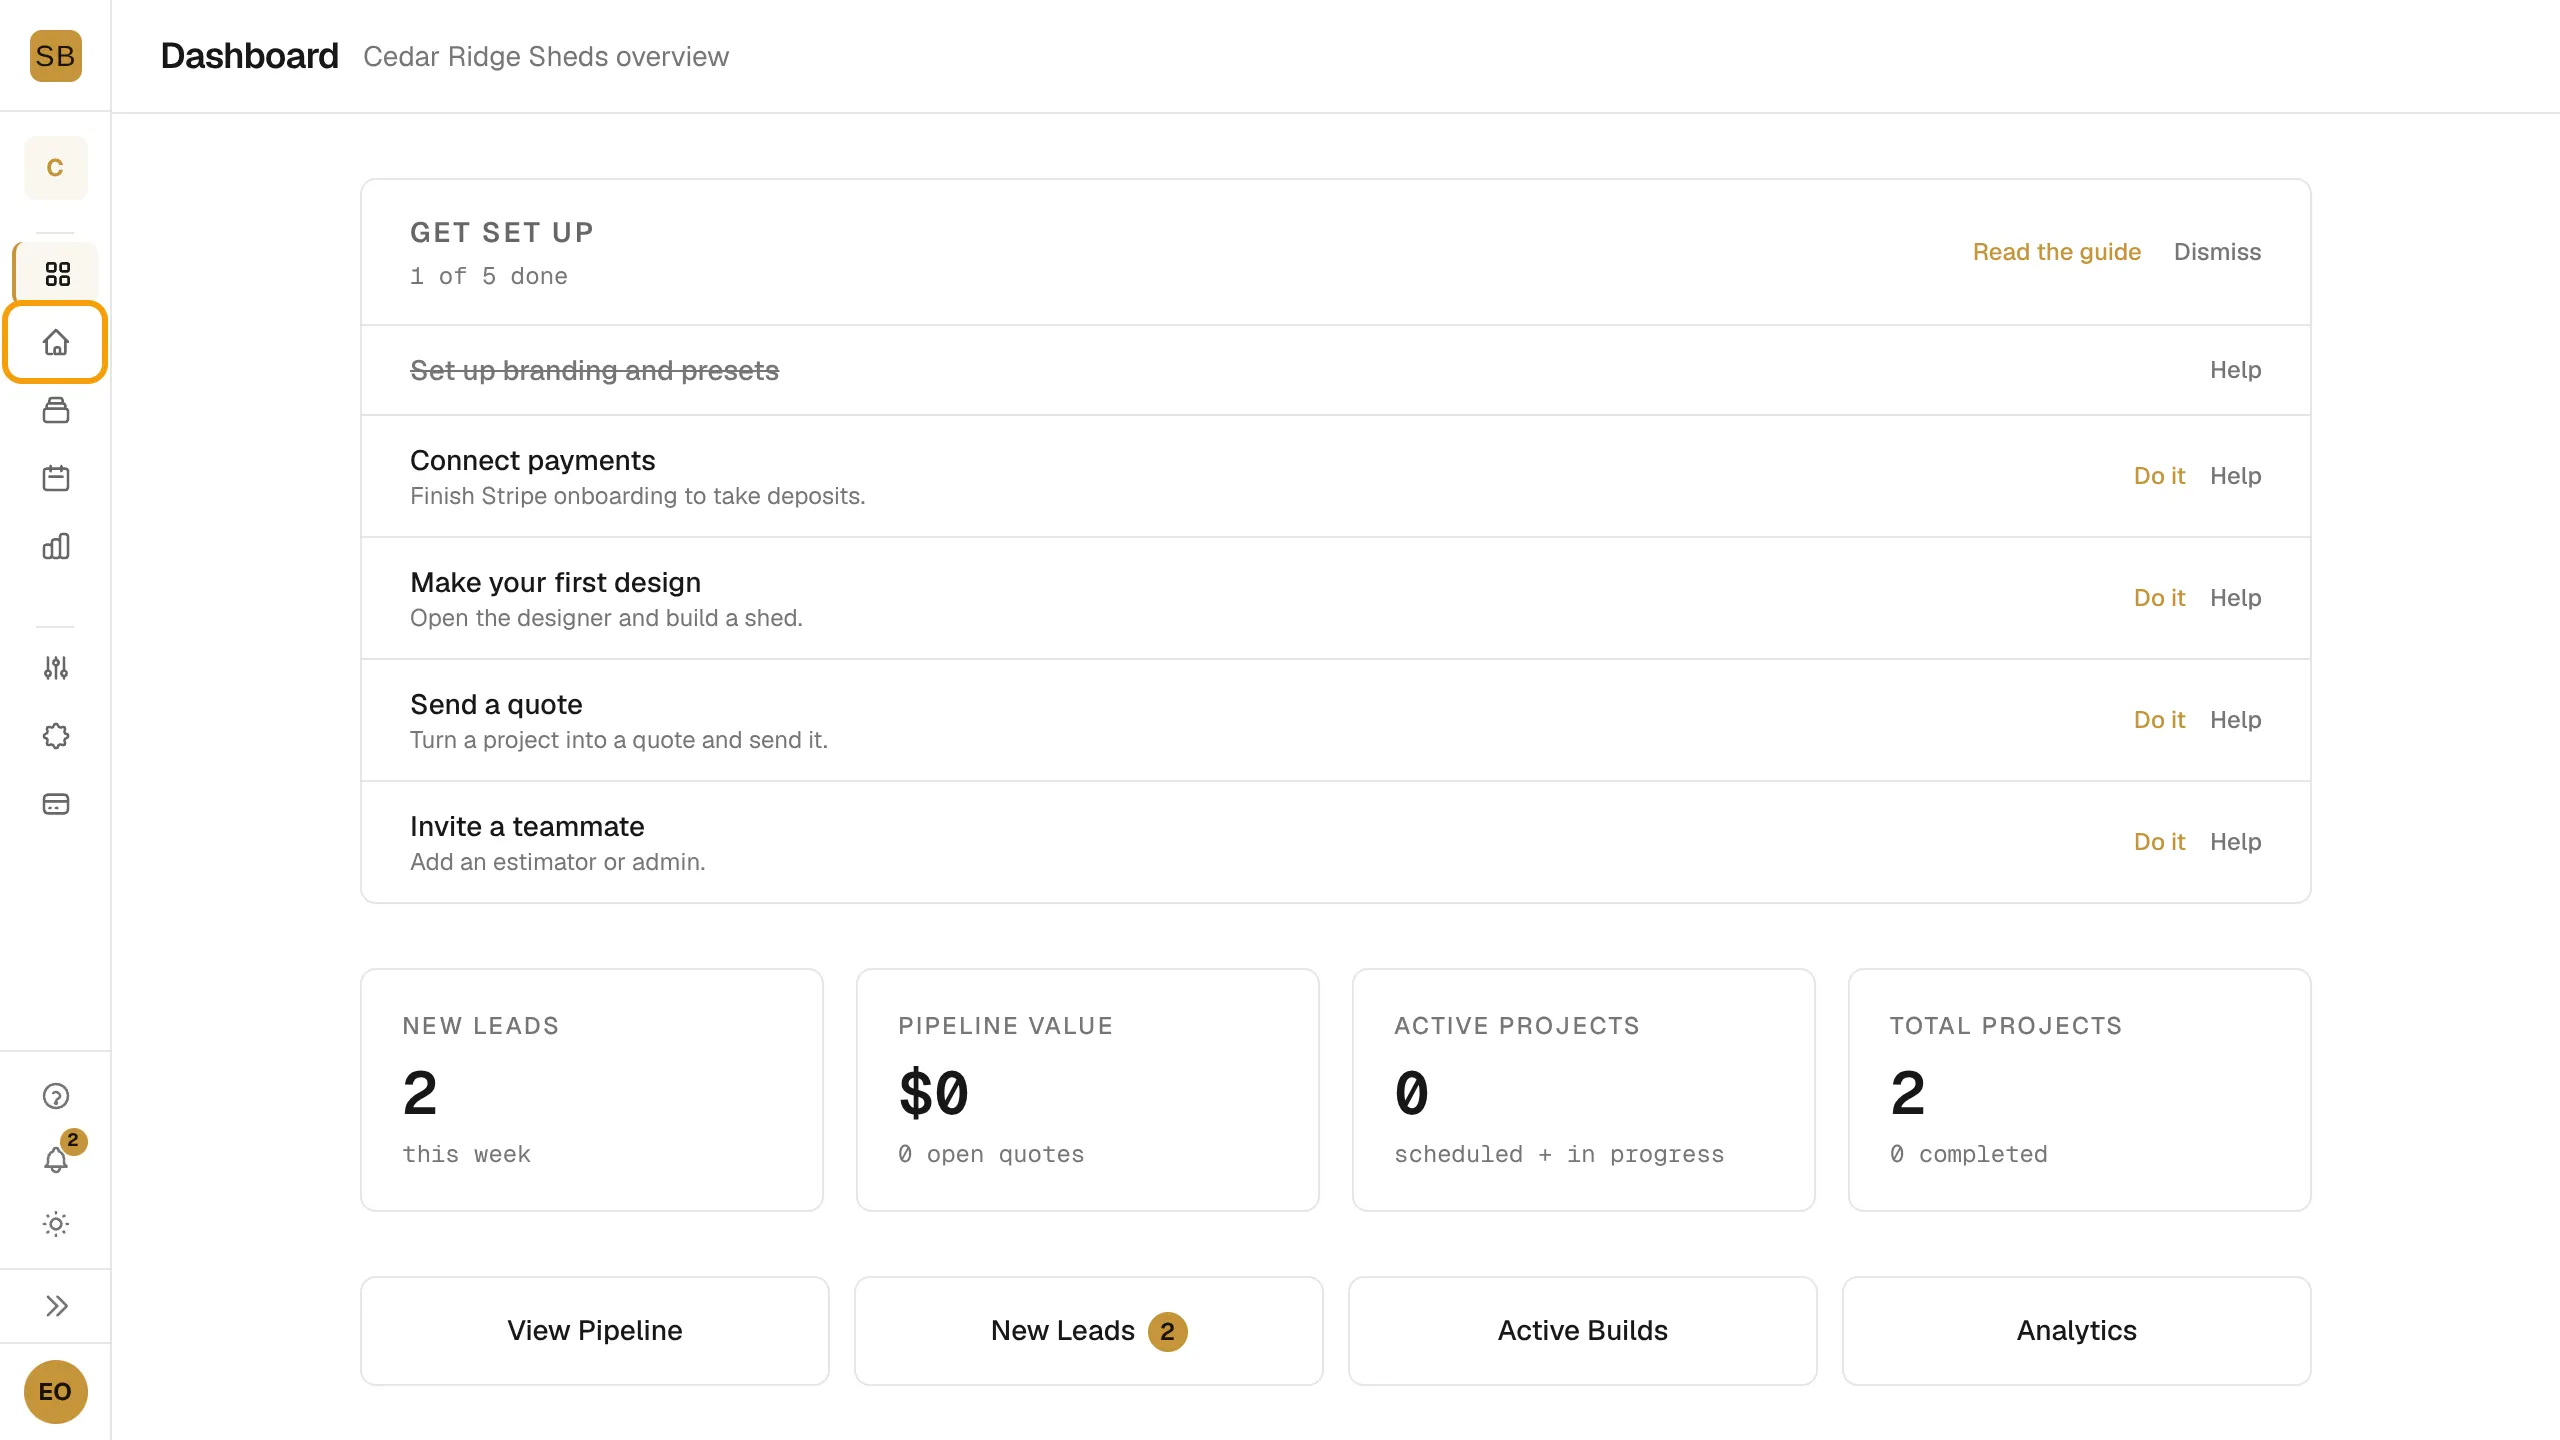Click Do it for Make your first design
This screenshot has height=1440, width=2560.
[x=2159, y=598]
